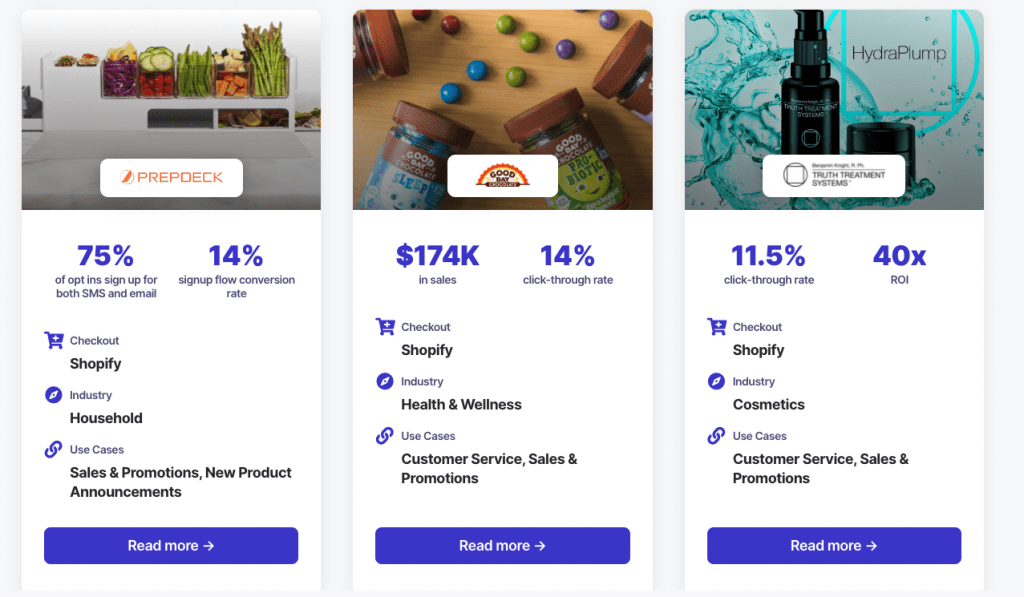Click the PrepDeck logo badge
The height and width of the screenshot is (597, 1024).
(x=171, y=177)
